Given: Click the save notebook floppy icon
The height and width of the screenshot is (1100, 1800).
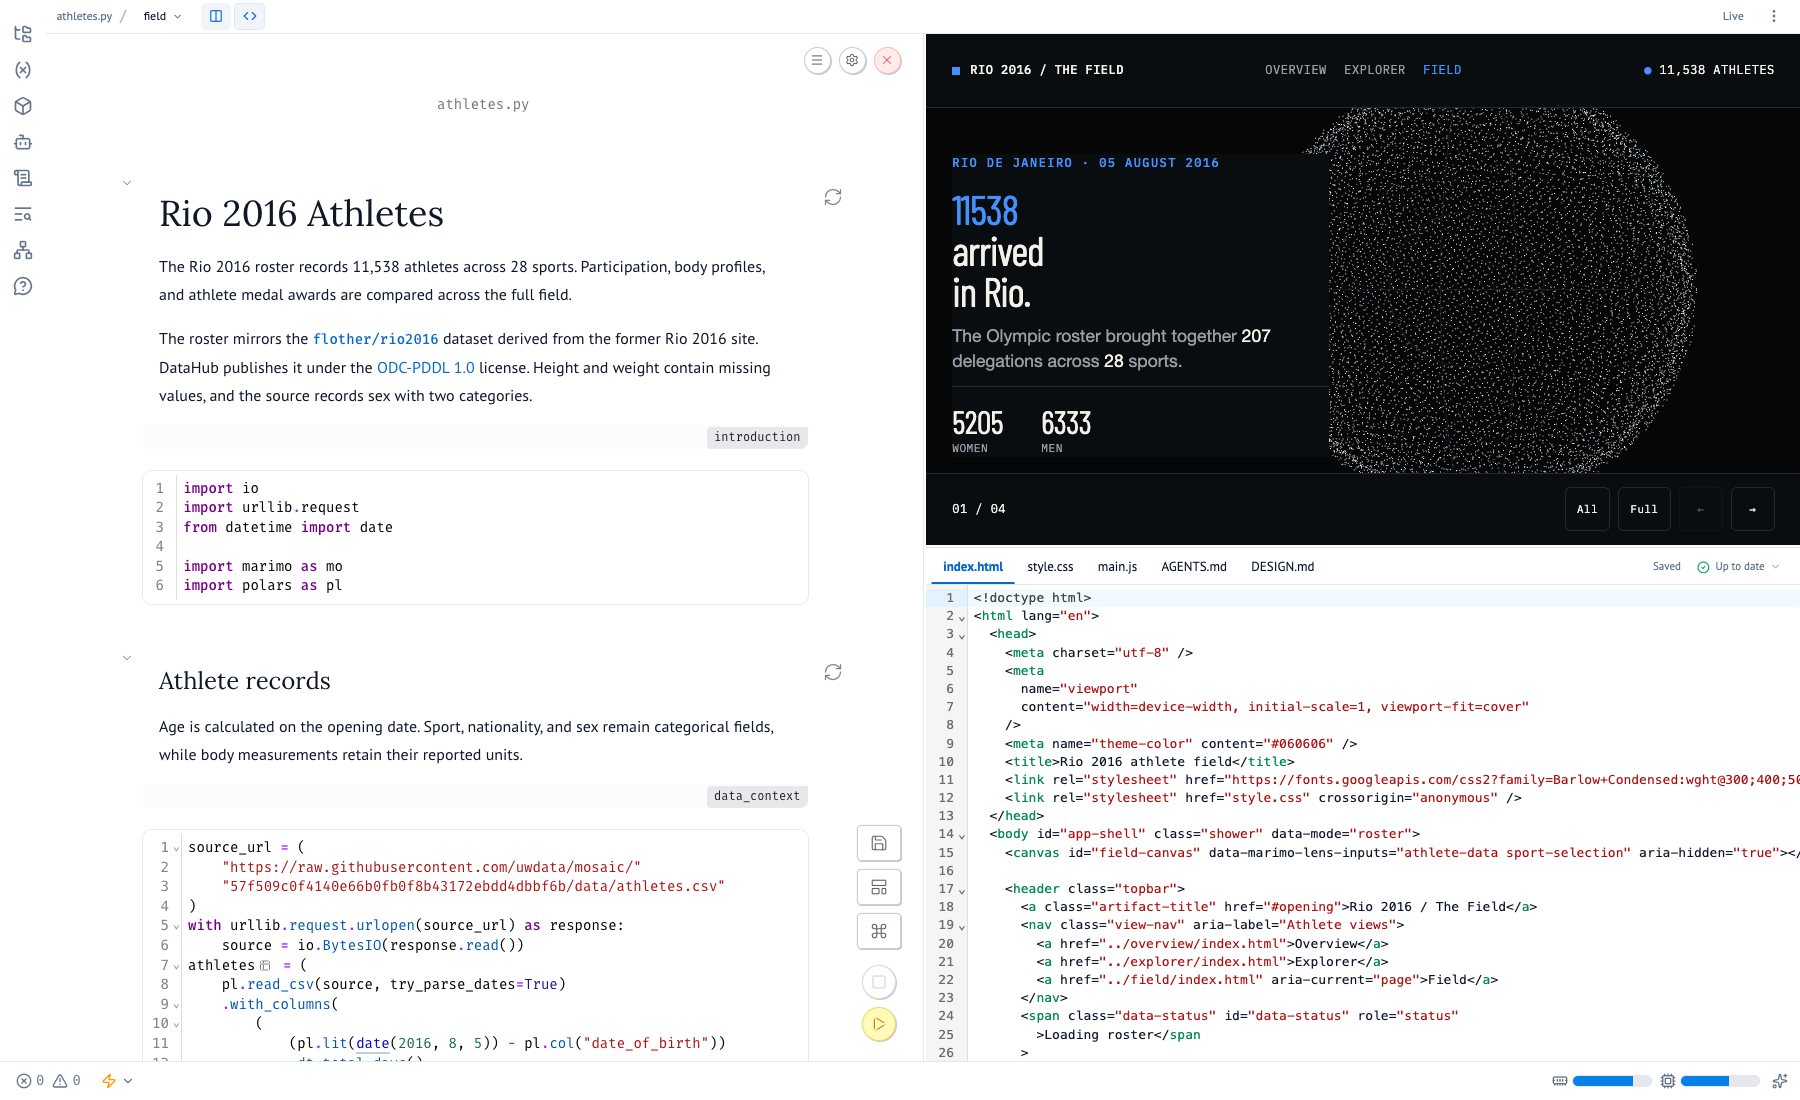Looking at the screenshot, I should pos(879,843).
